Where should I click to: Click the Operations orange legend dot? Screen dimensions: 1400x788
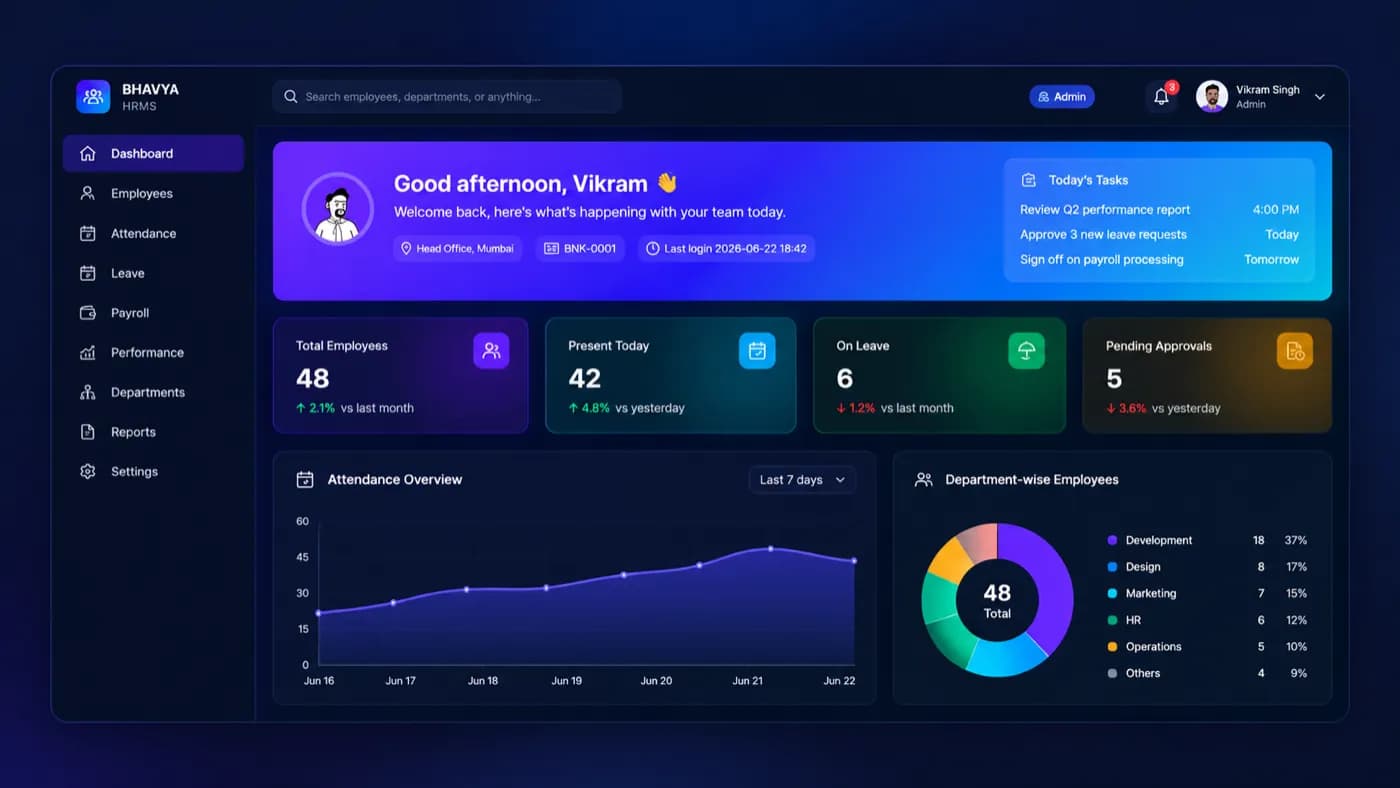tap(1112, 647)
